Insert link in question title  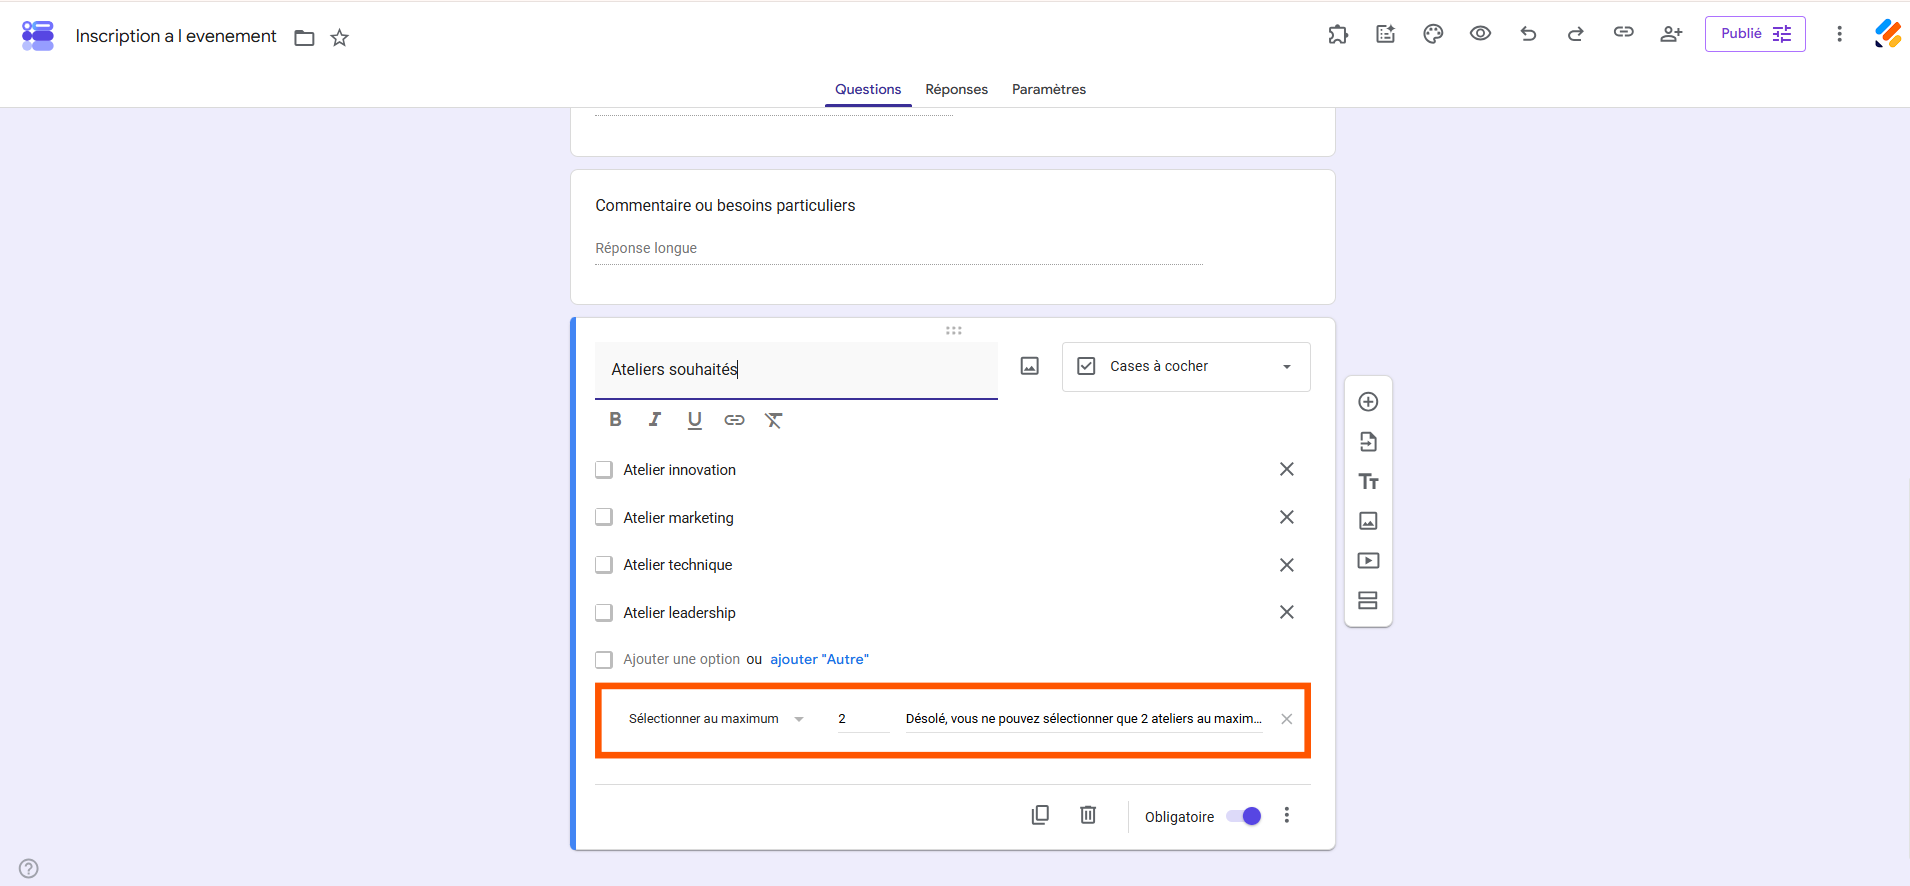point(734,420)
